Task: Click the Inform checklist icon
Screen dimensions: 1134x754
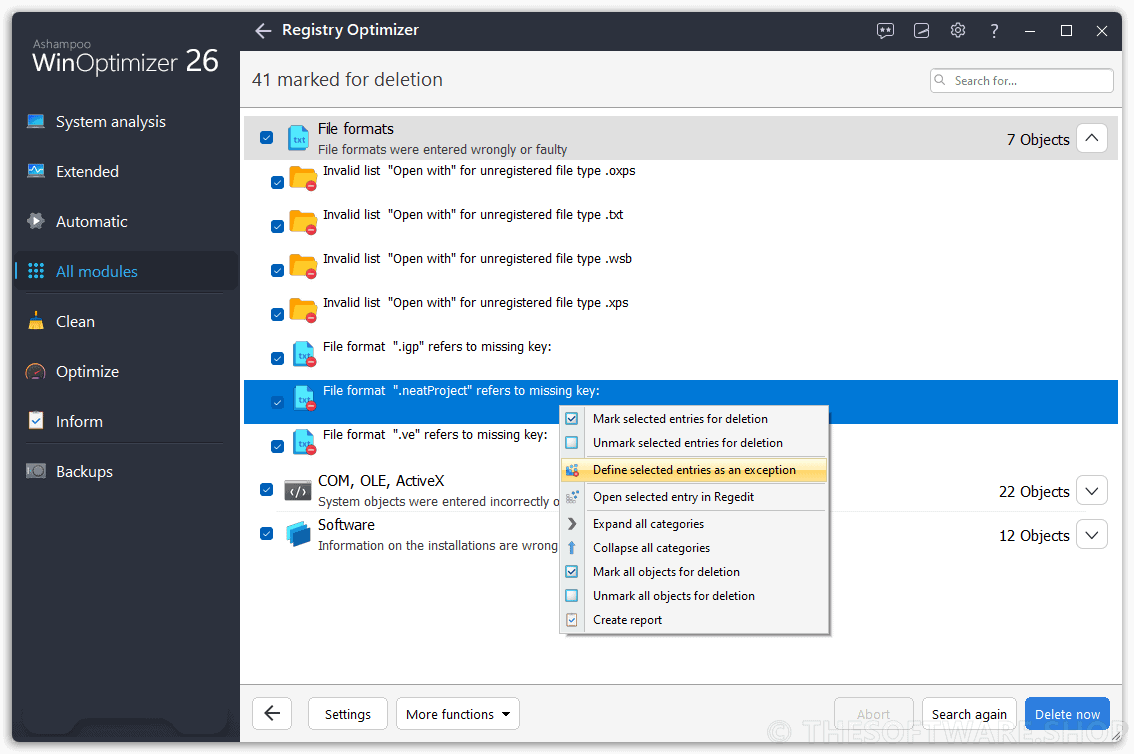Action: [x=35, y=421]
